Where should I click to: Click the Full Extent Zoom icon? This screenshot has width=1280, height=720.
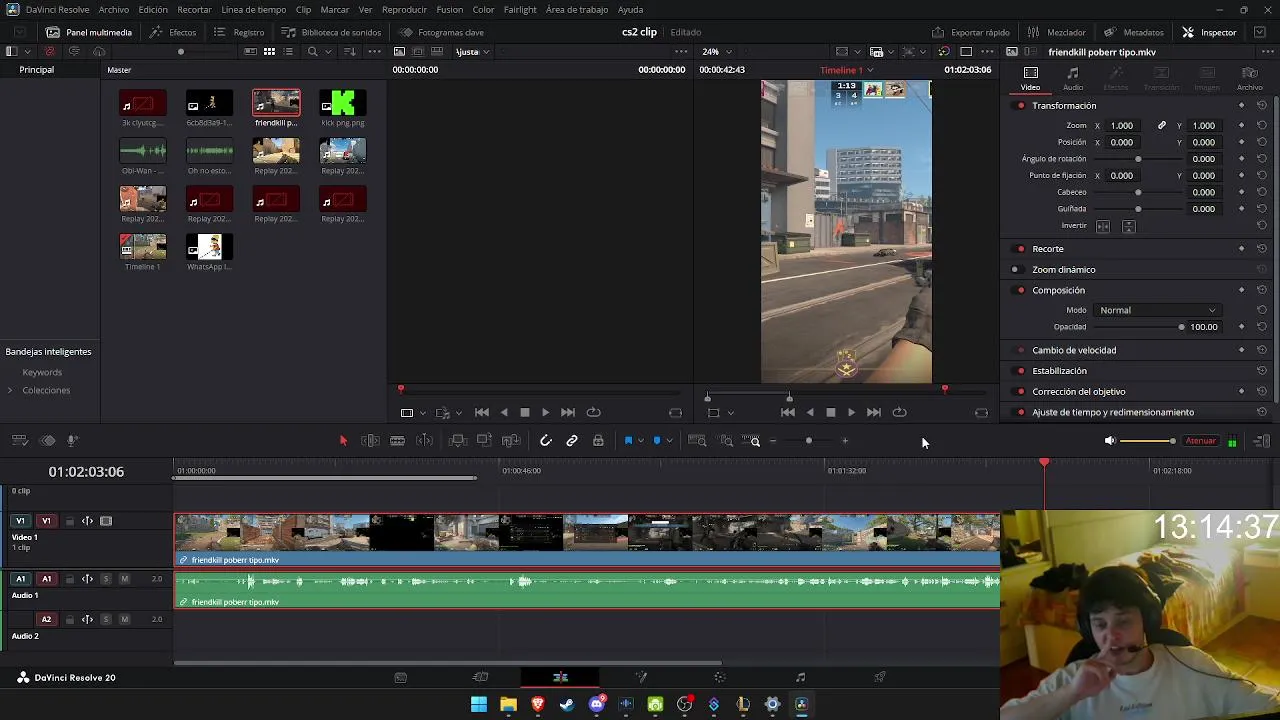click(x=698, y=441)
